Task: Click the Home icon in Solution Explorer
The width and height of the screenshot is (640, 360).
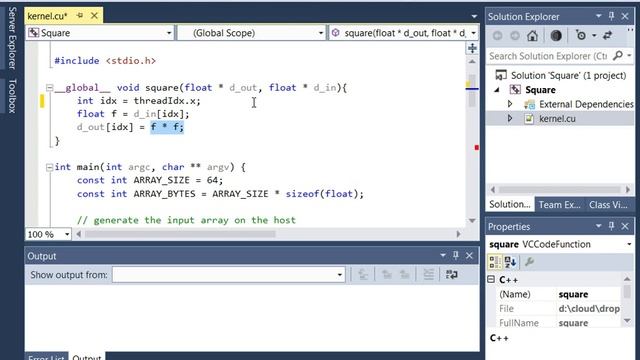Action: click(x=532, y=36)
